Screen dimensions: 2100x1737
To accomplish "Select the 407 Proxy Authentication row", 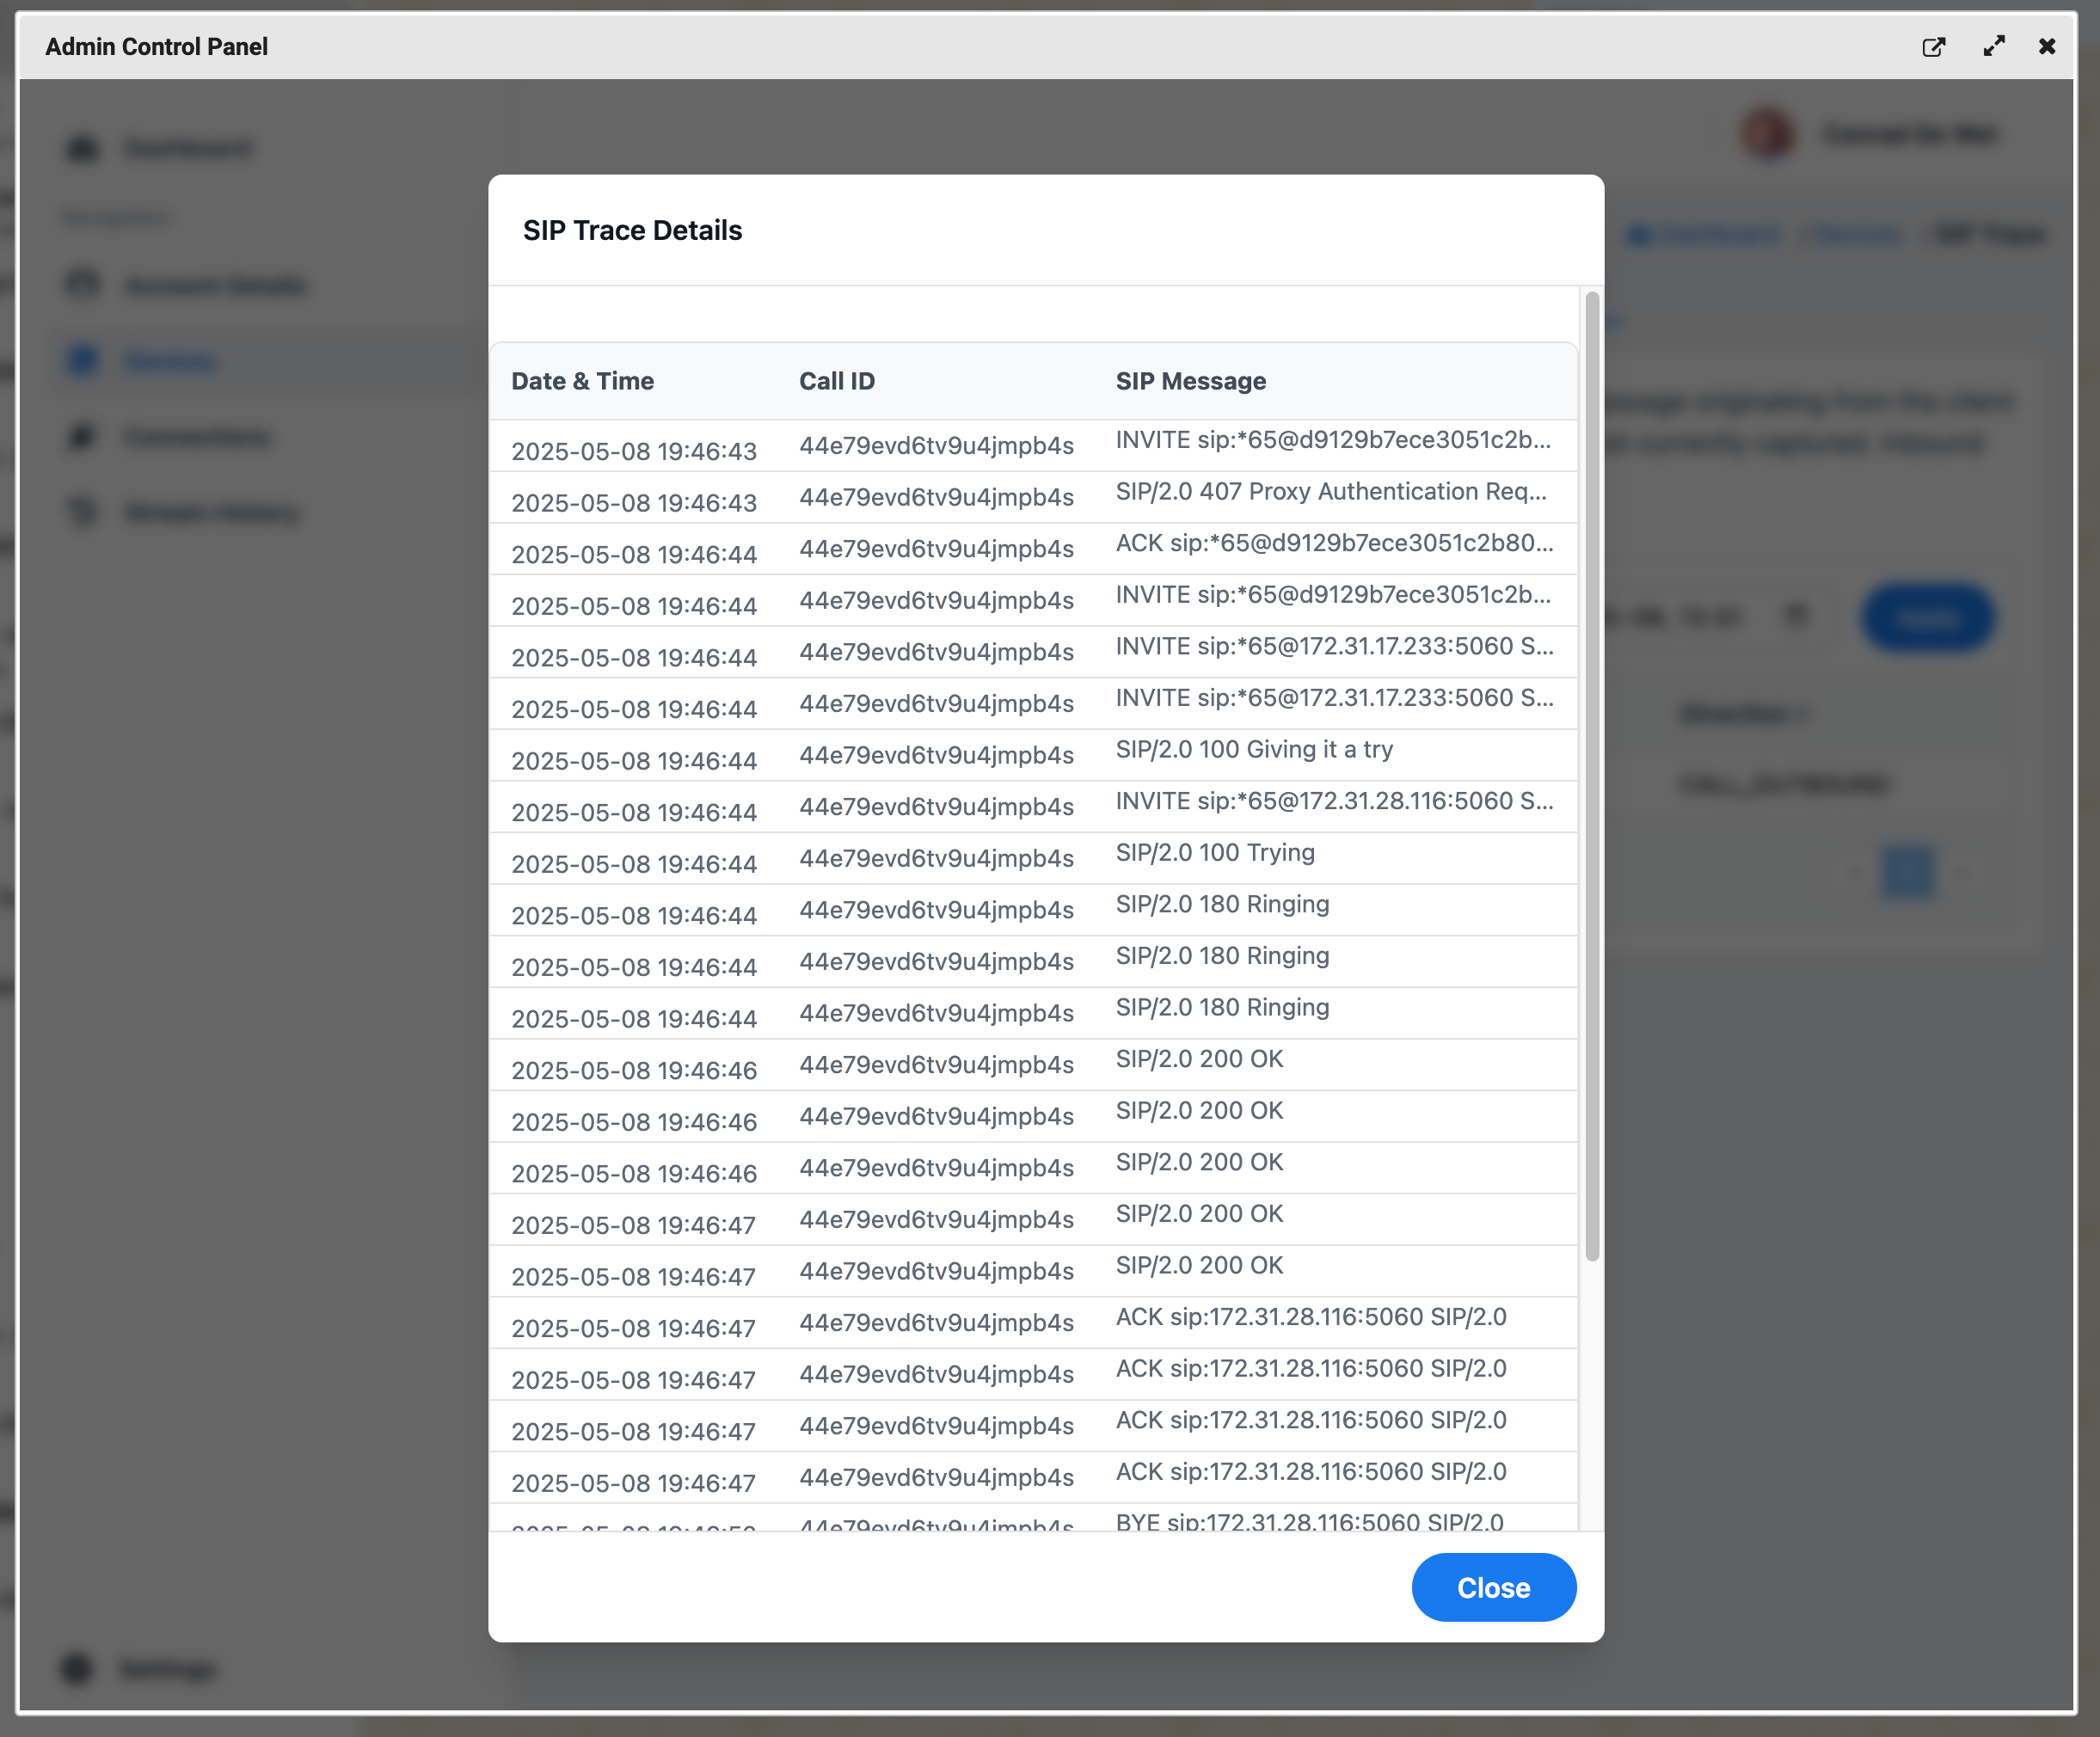I will [x=1330, y=492].
